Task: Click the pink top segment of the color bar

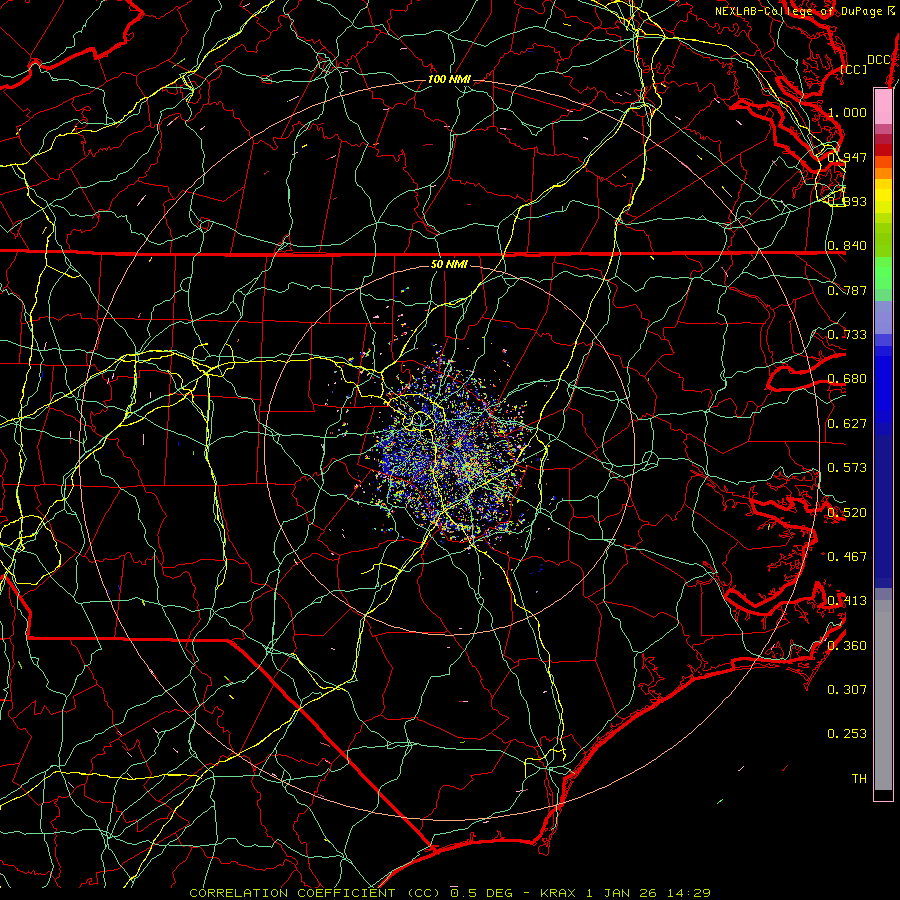Action: coord(883,106)
